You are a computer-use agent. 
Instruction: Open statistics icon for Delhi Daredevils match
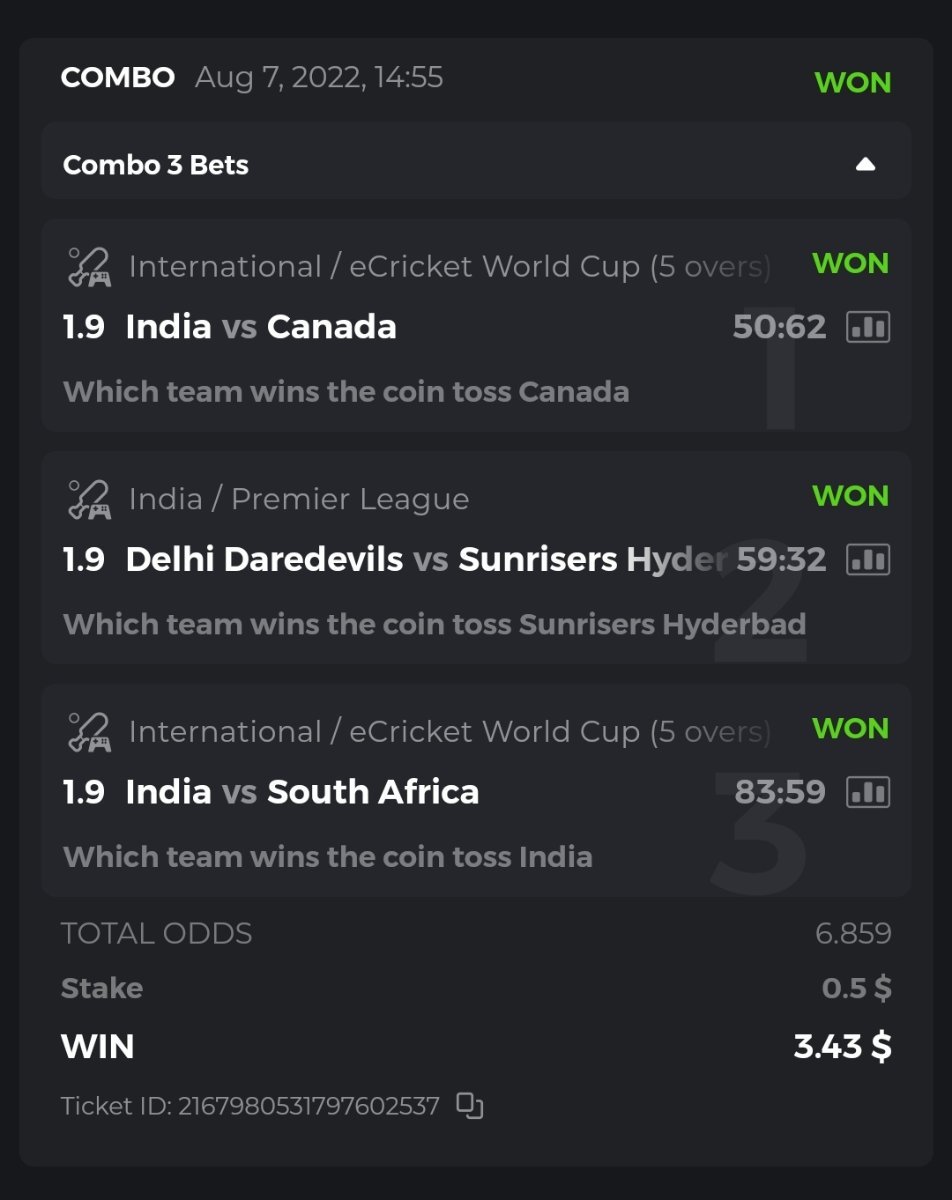868,559
